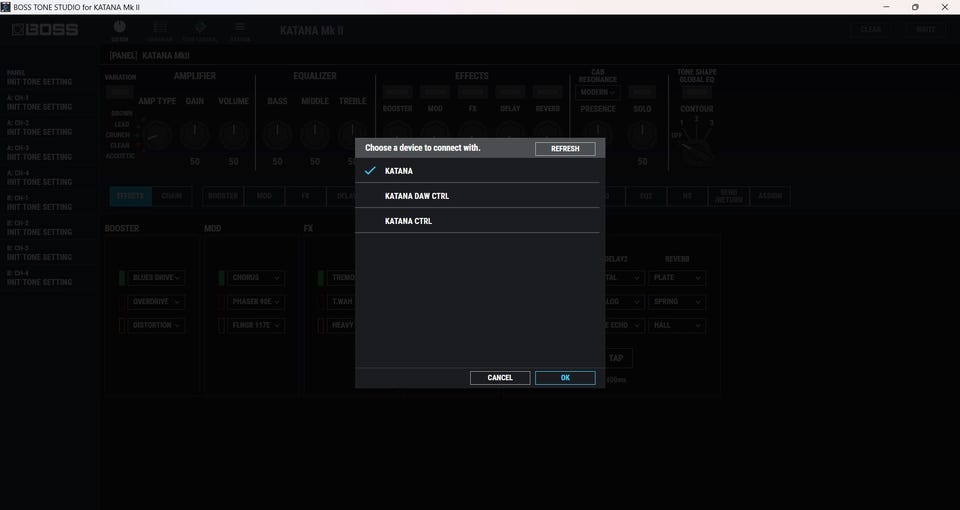
Task: Switch to the NS tab
Action: coord(687,196)
